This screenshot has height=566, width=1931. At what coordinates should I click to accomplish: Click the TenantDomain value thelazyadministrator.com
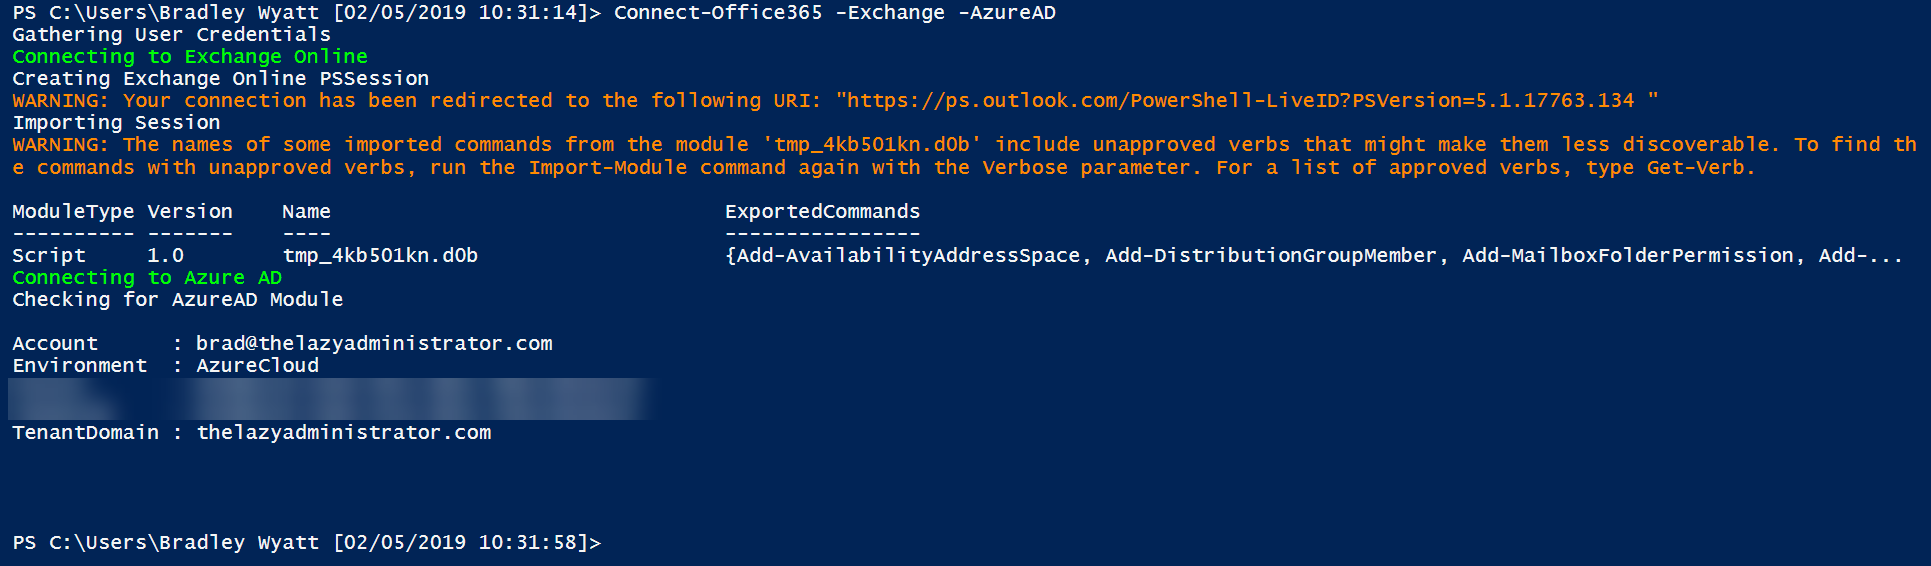pyautogui.click(x=344, y=433)
